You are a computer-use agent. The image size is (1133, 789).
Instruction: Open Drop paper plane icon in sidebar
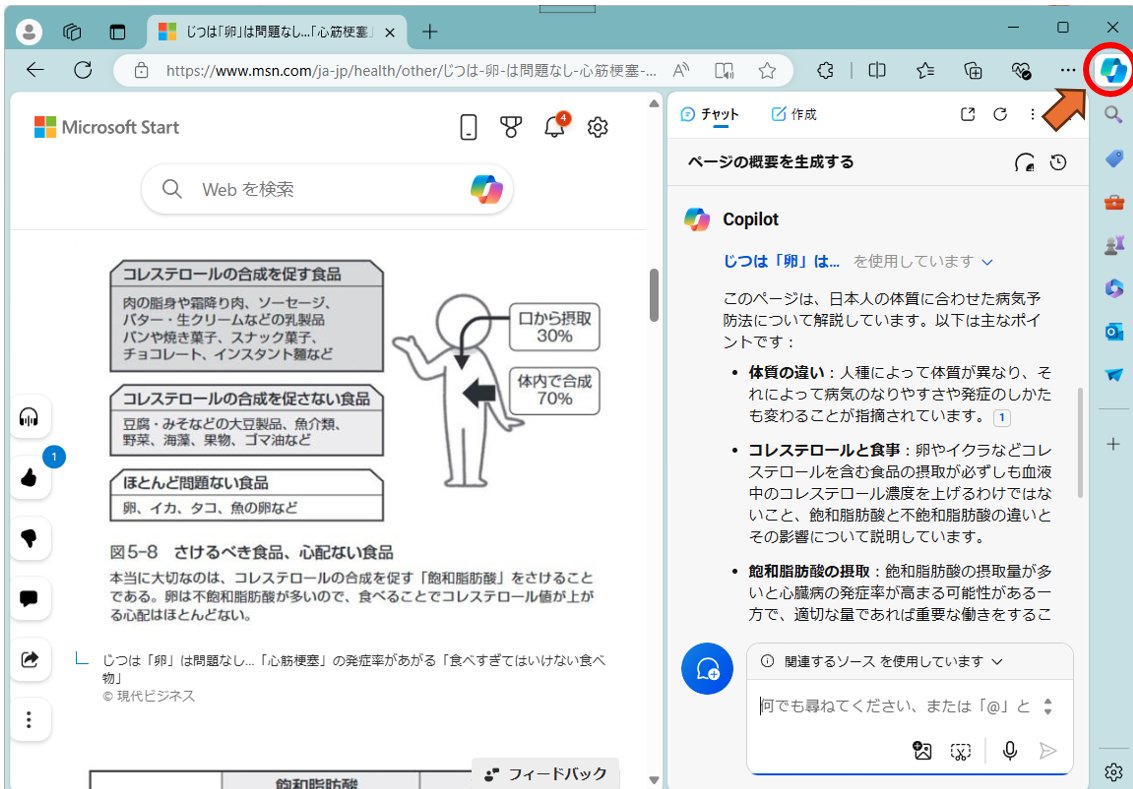[1113, 375]
